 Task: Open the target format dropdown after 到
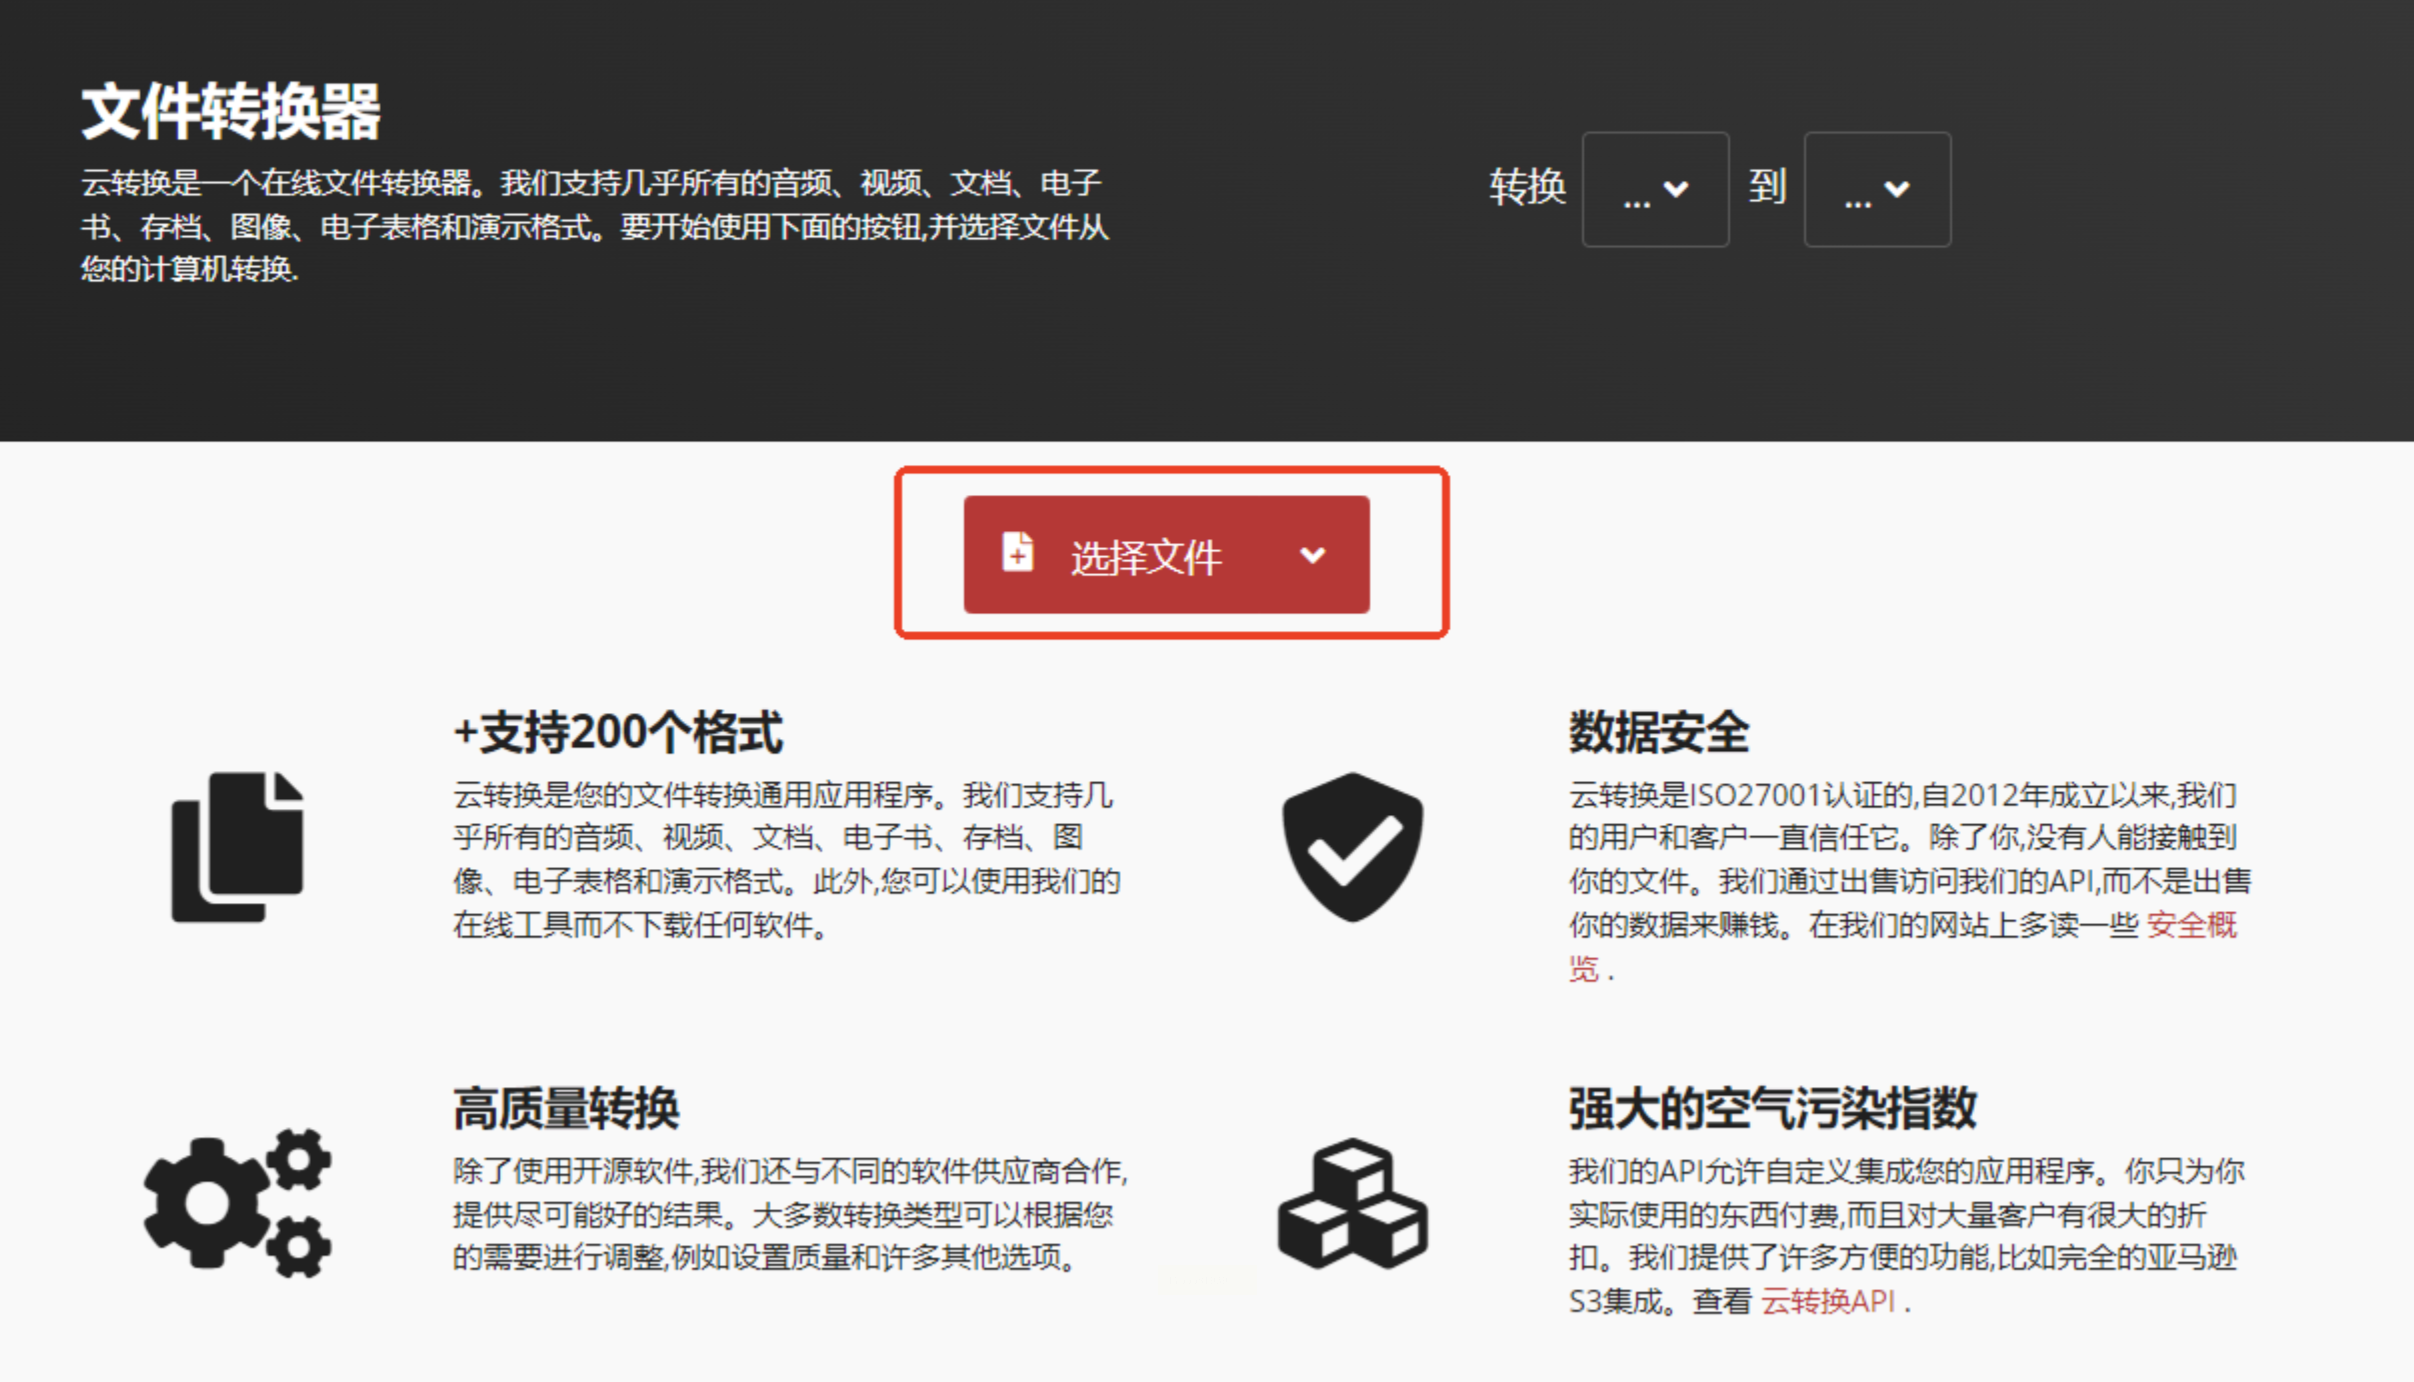[x=1877, y=189]
